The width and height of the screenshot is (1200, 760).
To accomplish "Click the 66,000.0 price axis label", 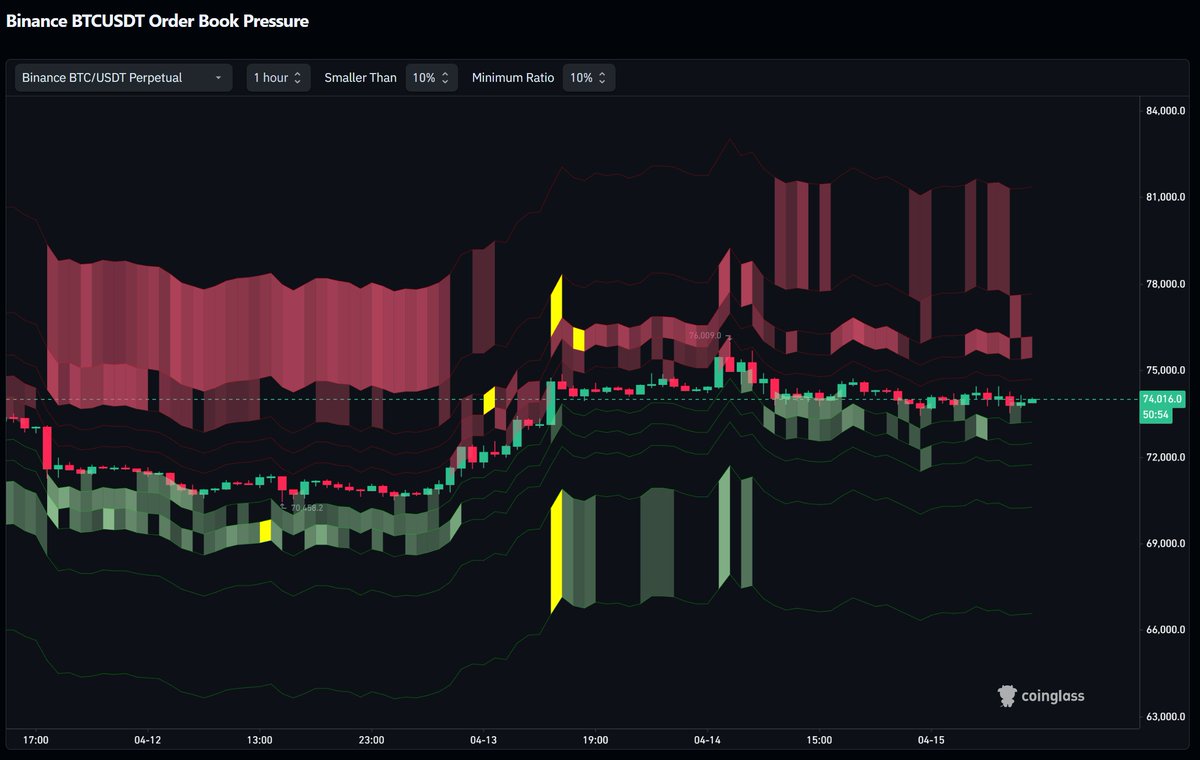I will coord(1166,630).
